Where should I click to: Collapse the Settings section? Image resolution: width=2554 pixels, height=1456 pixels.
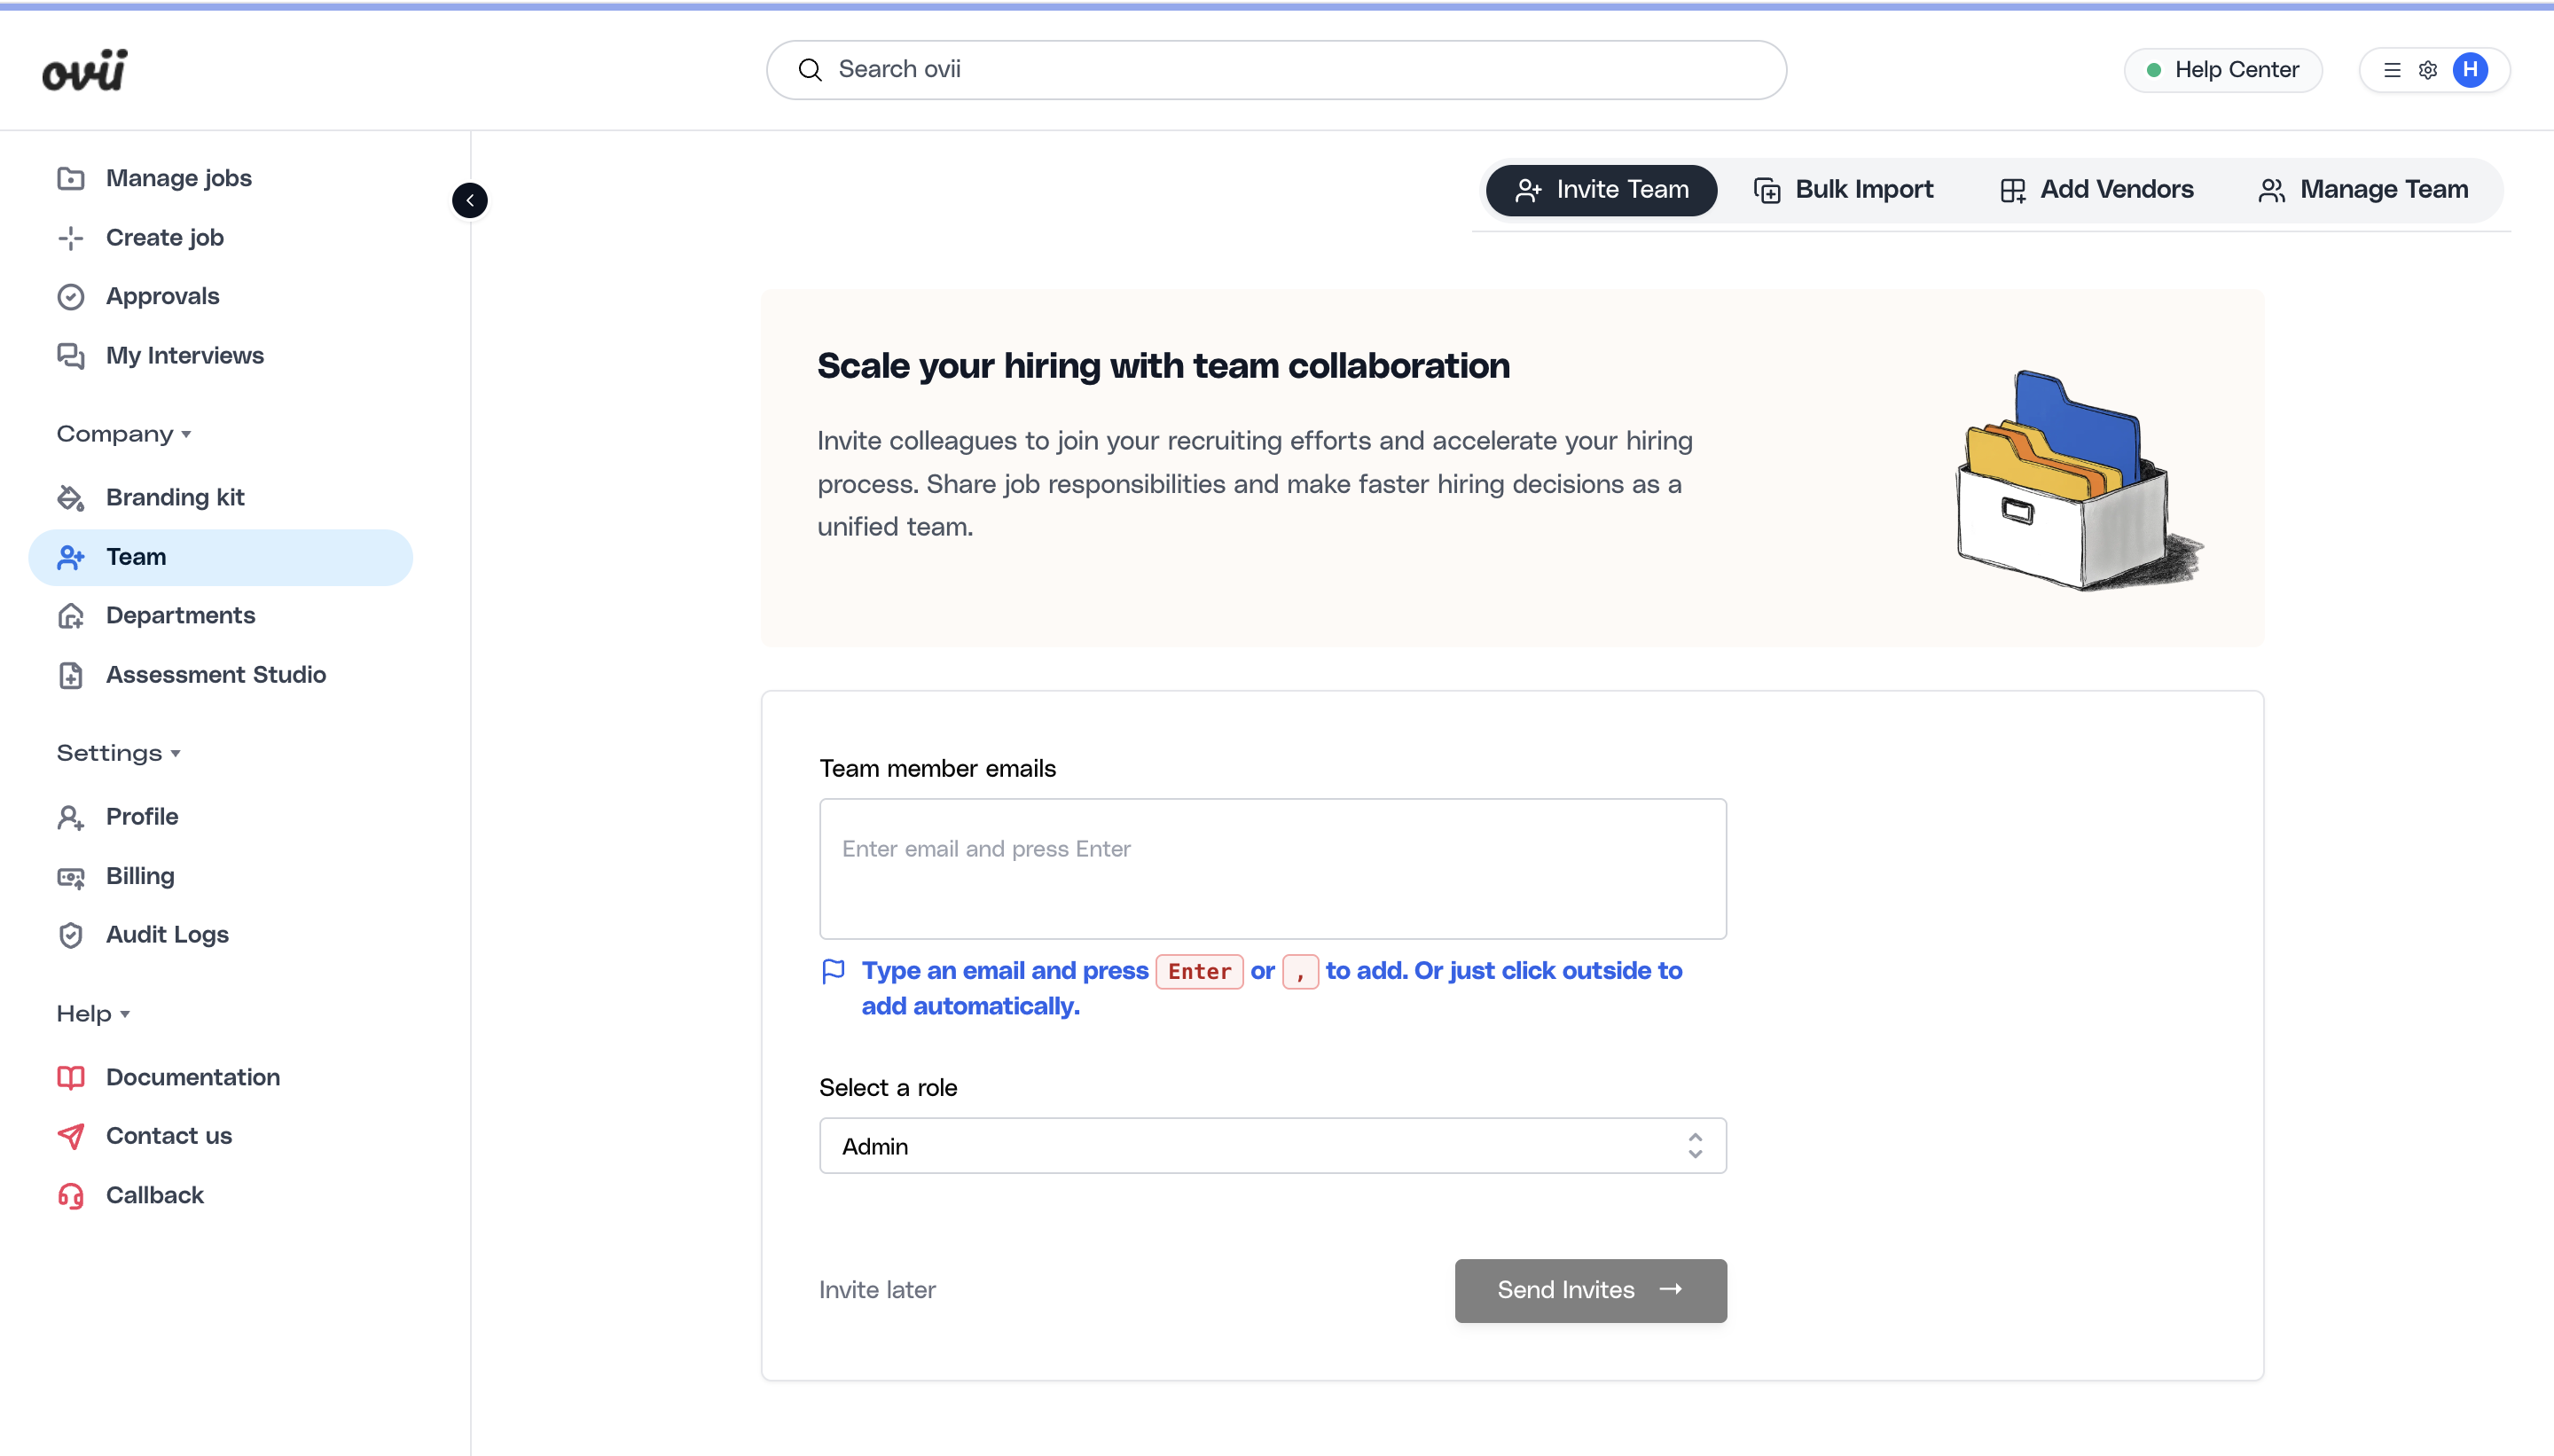point(176,754)
